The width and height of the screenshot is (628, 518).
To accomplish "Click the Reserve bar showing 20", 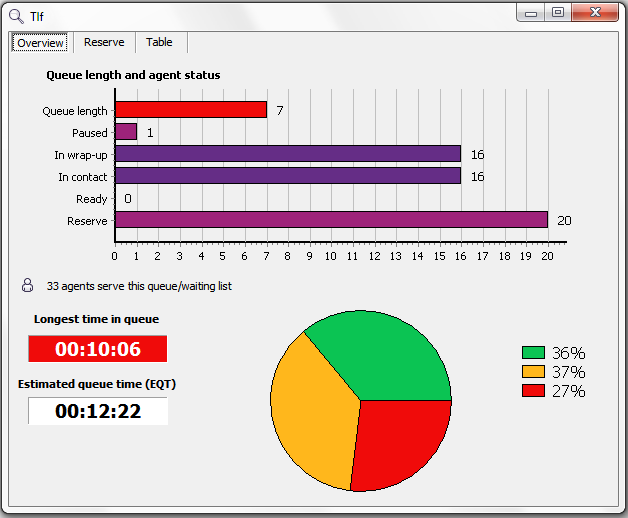I will [x=331, y=220].
